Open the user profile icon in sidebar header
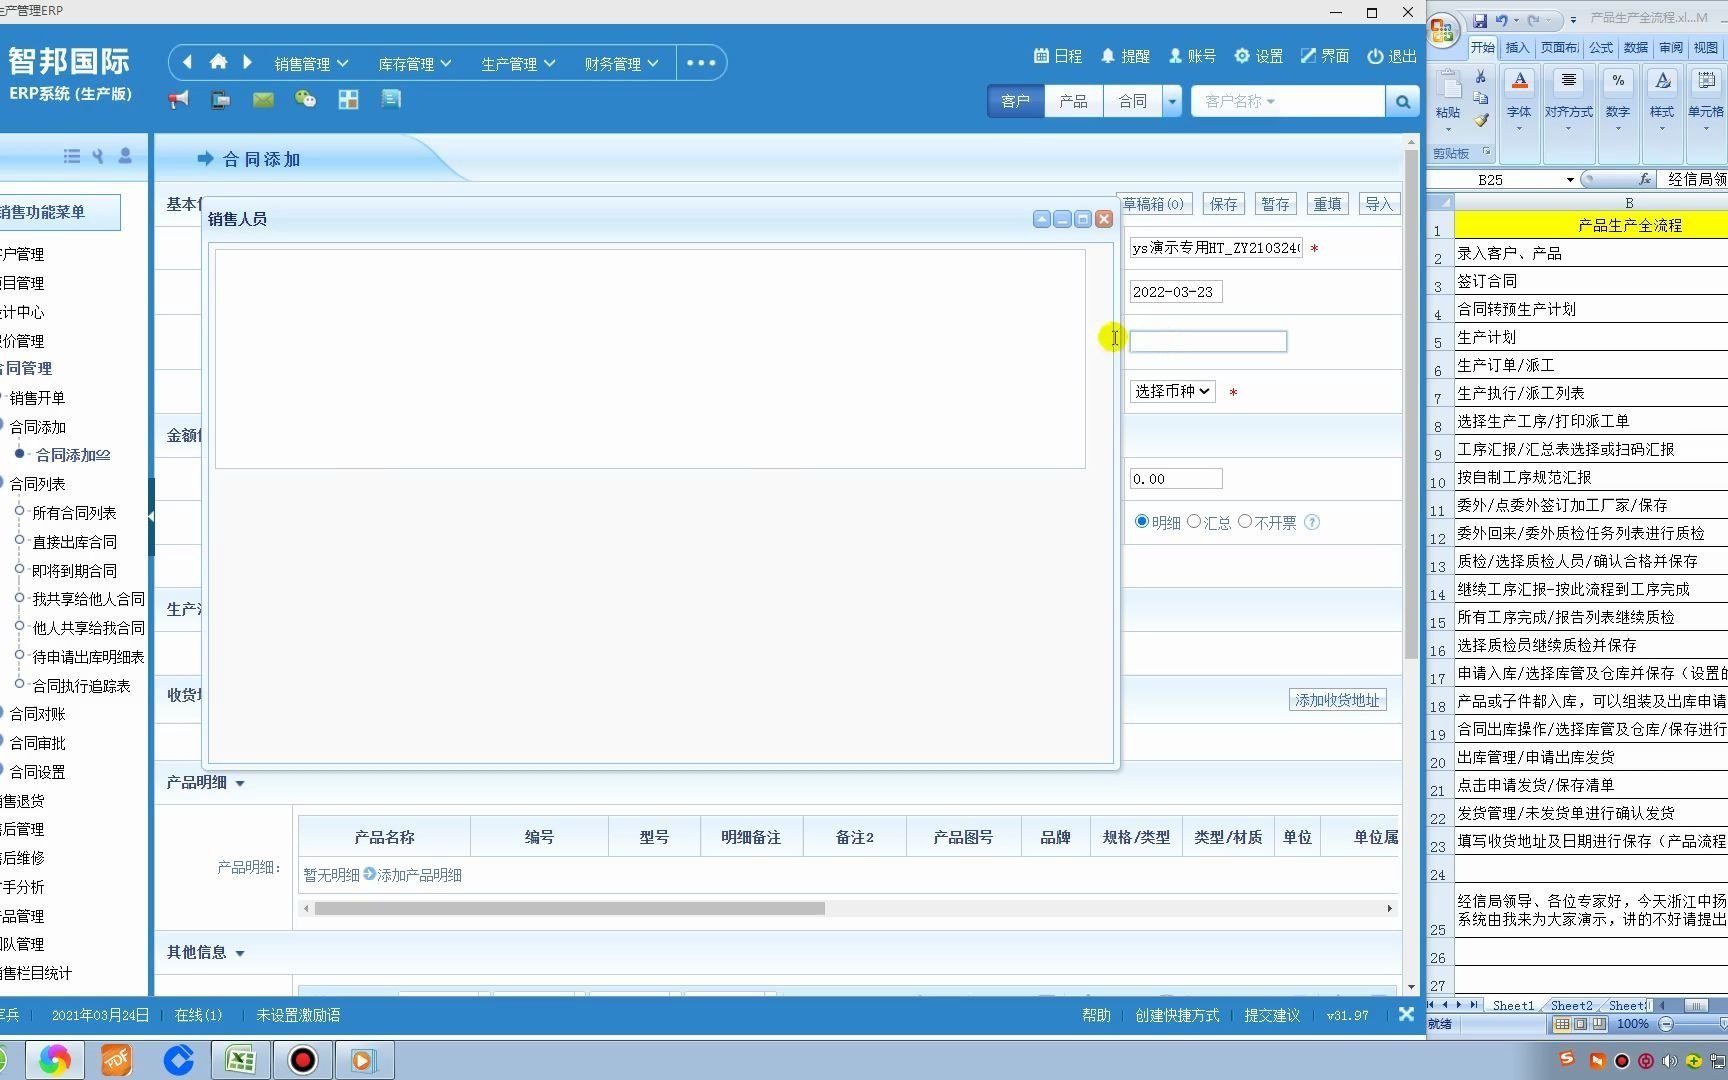 point(125,156)
